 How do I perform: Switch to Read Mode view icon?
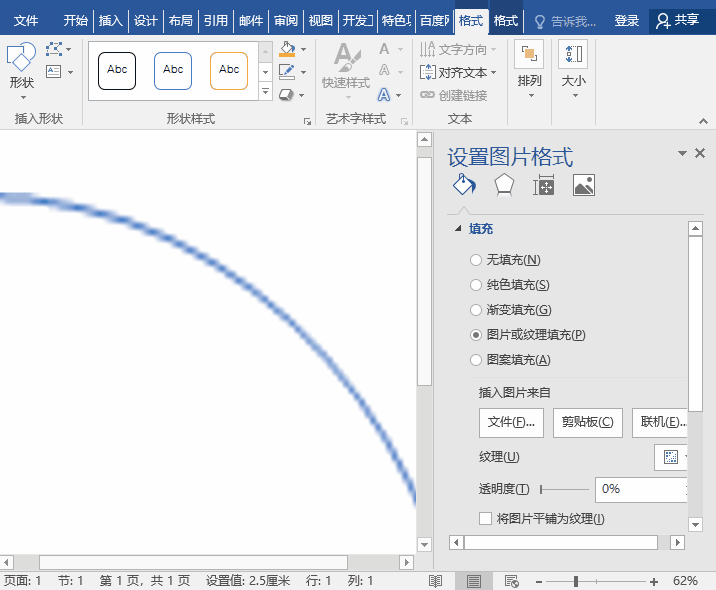click(x=435, y=581)
